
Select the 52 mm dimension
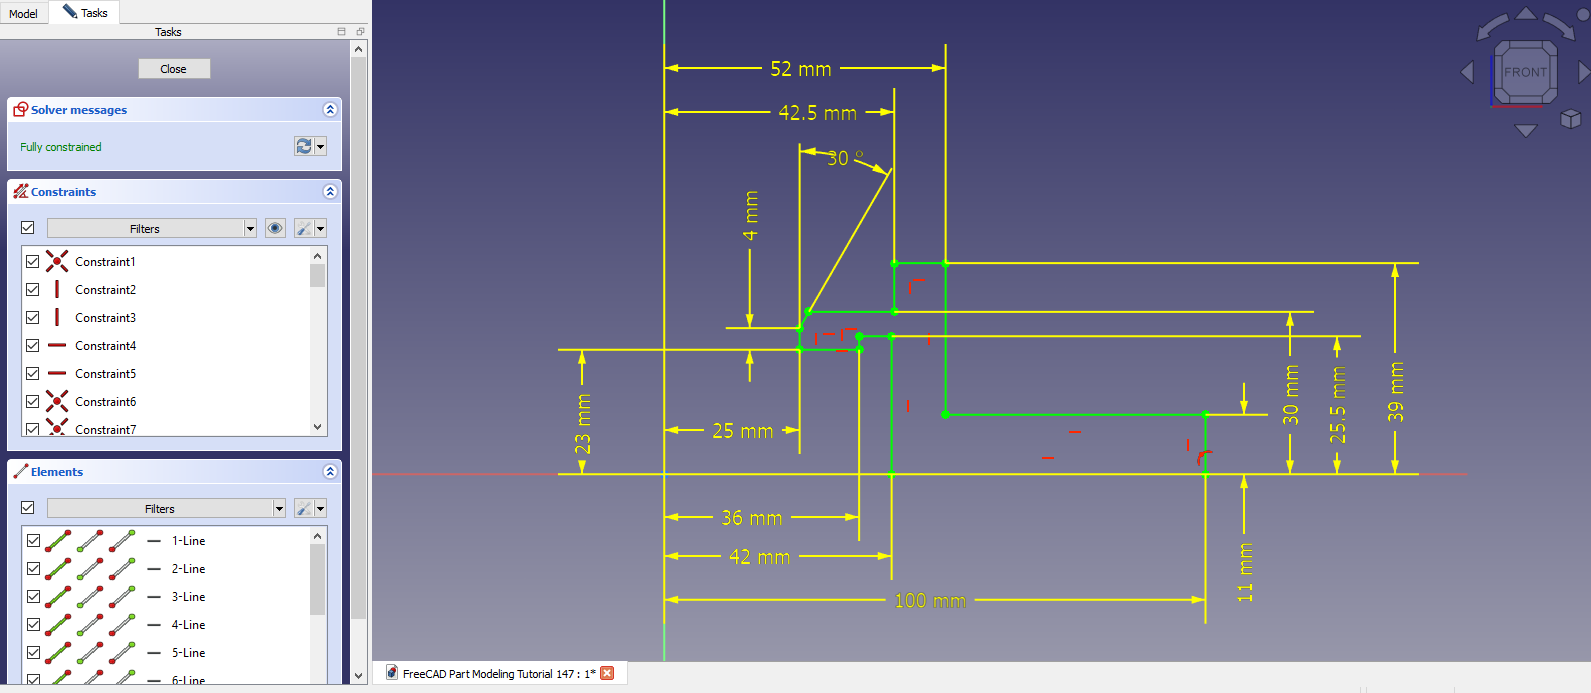point(801,69)
